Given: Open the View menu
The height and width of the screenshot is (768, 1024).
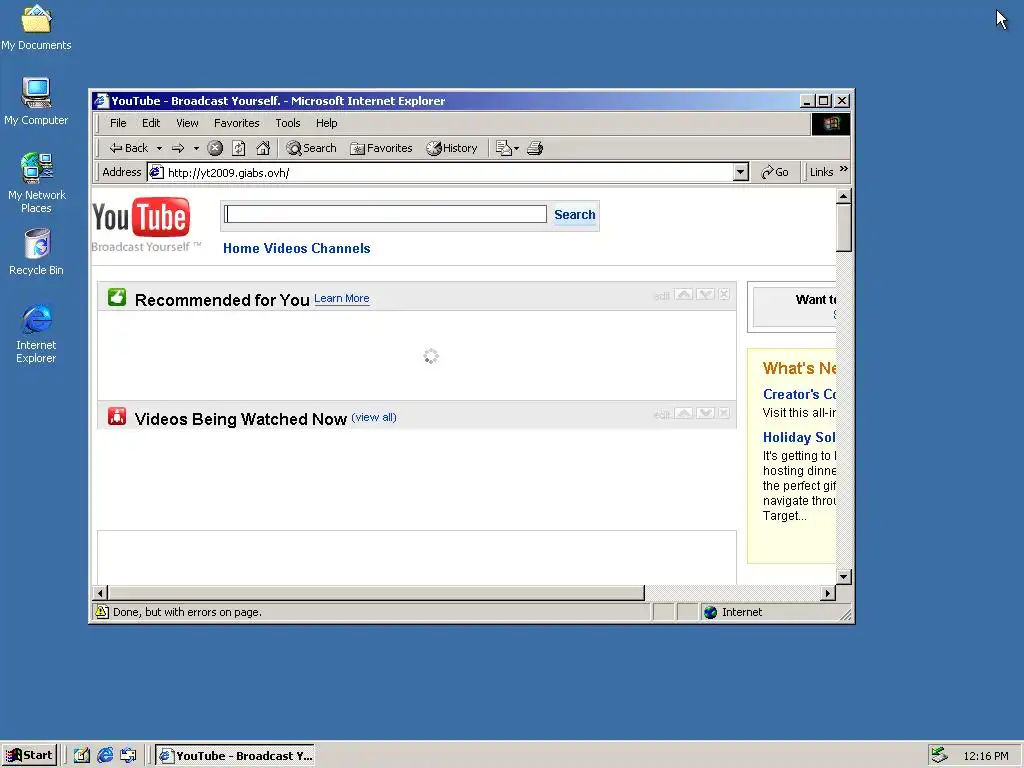Looking at the screenshot, I should [x=187, y=123].
